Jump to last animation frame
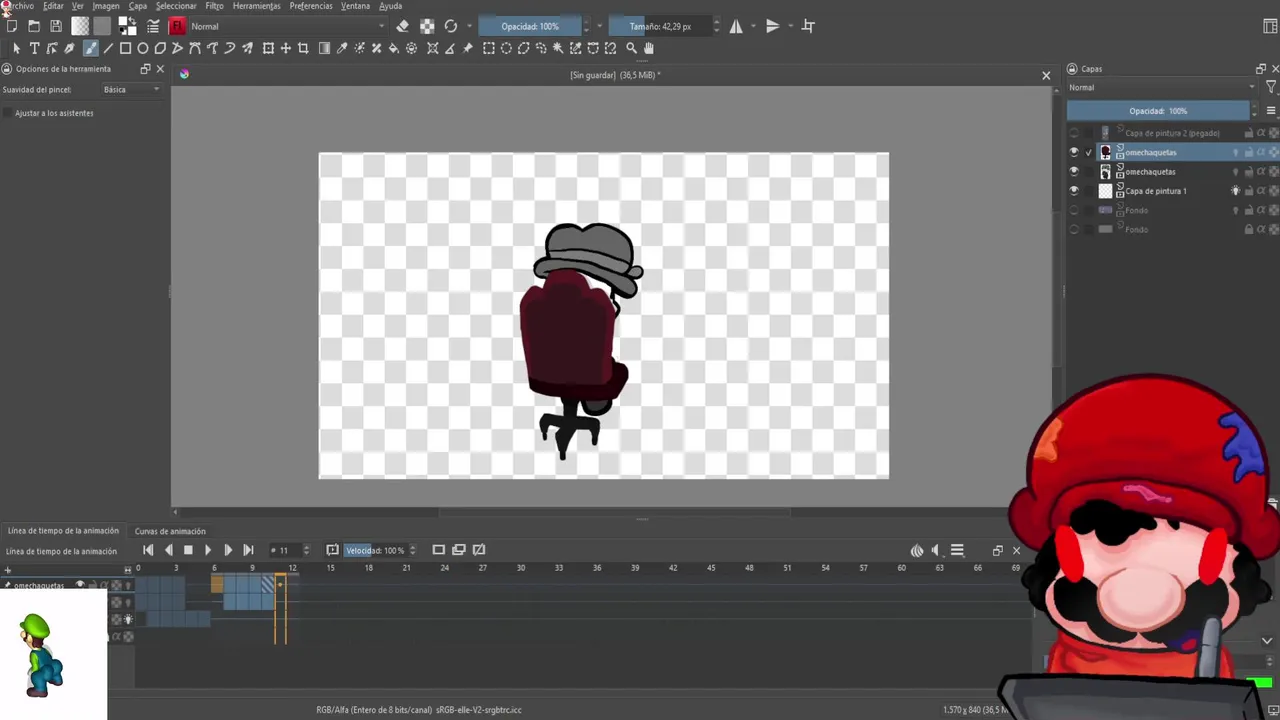The width and height of the screenshot is (1280, 720). [x=248, y=550]
